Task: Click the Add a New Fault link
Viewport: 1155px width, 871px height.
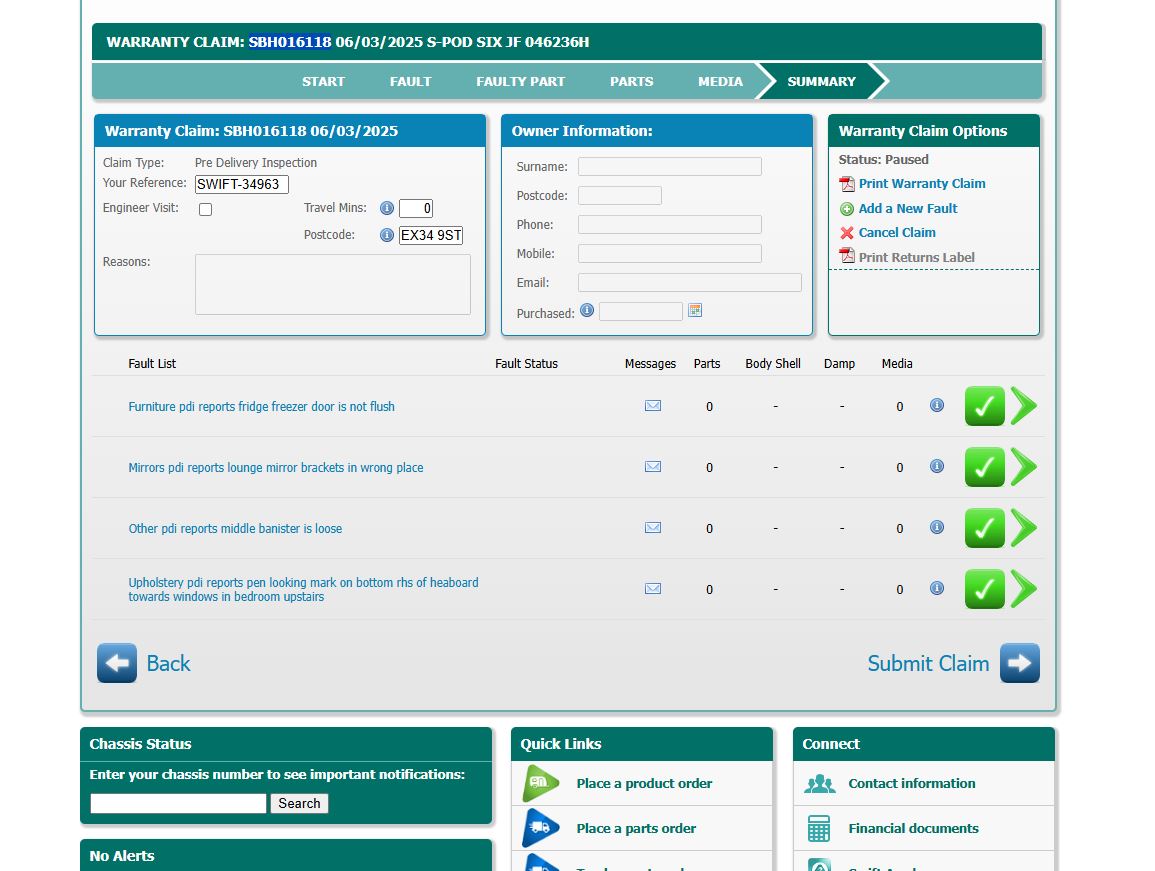Action: coord(908,209)
